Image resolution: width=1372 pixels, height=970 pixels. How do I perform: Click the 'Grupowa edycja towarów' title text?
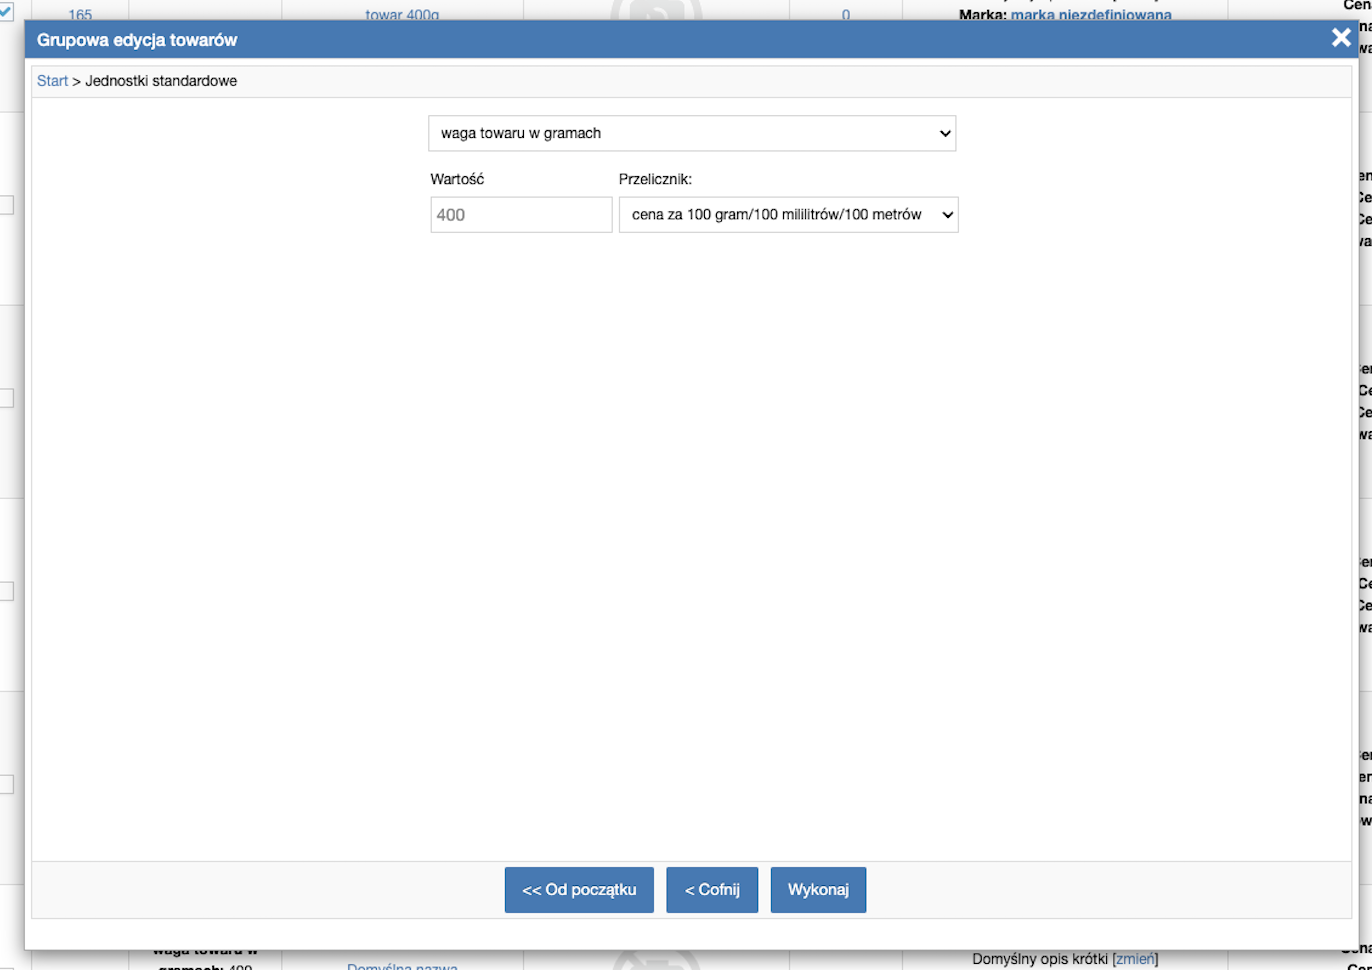(137, 41)
